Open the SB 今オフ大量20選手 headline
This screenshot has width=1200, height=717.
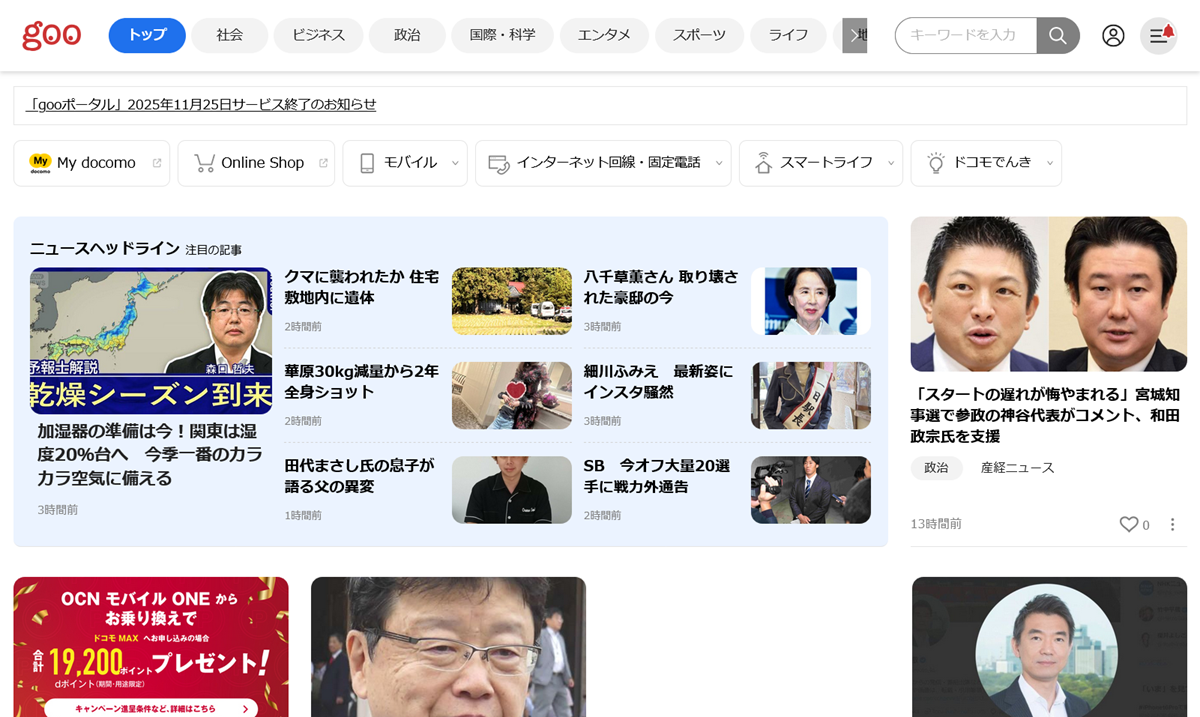click(657, 476)
